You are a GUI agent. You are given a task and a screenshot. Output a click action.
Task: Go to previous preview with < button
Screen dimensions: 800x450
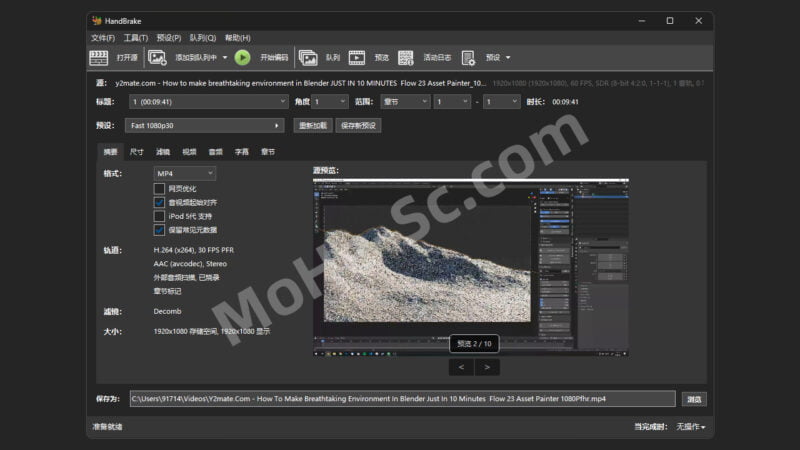tap(461, 367)
